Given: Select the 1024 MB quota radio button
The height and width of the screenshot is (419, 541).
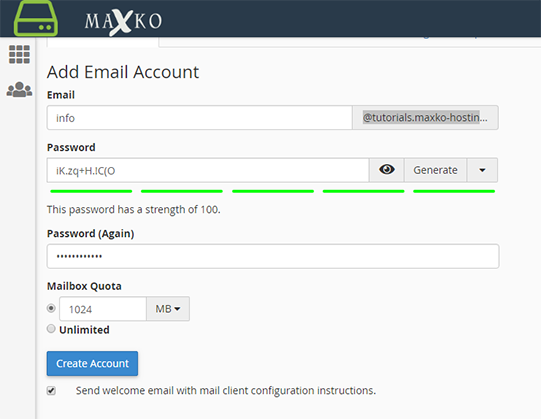Looking at the screenshot, I should [x=51, y=308].
